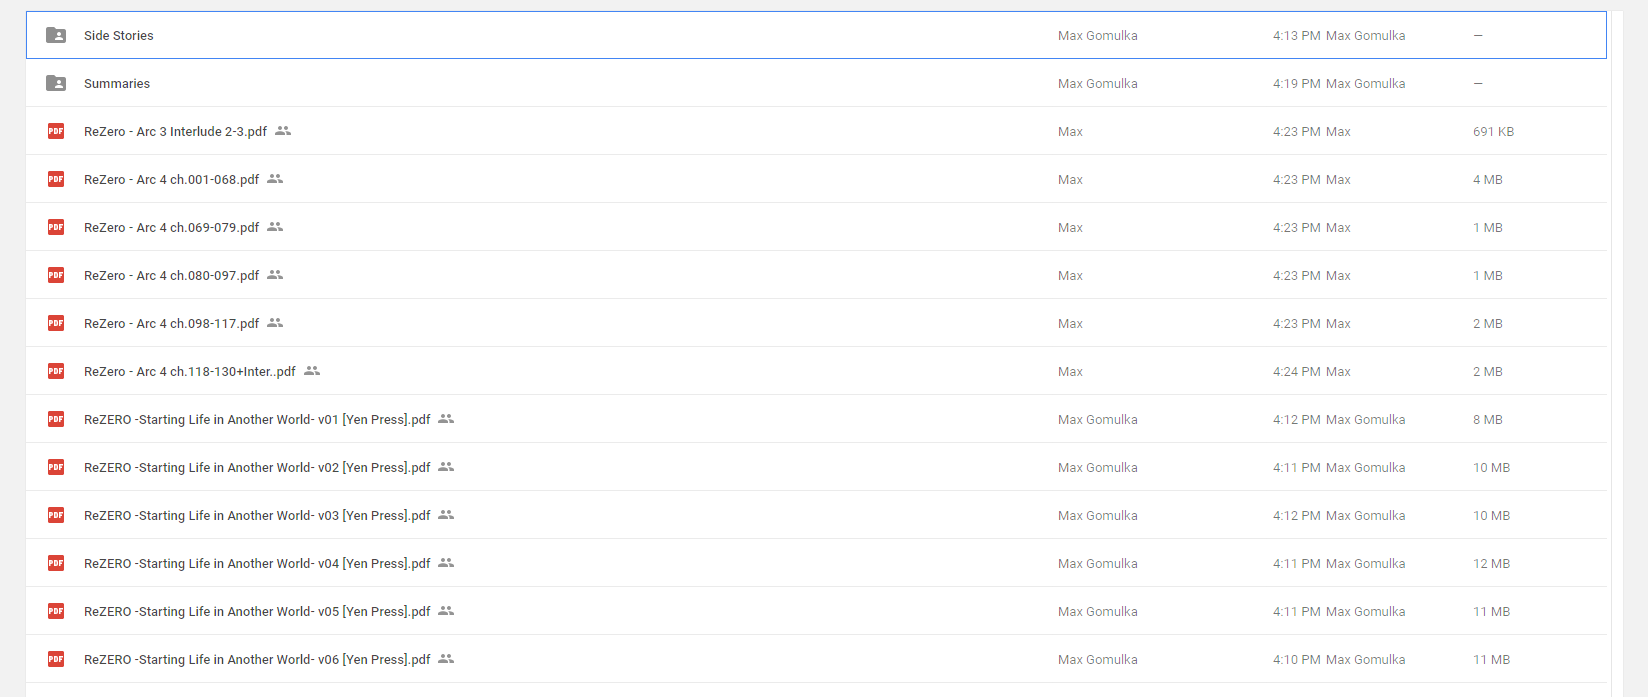Click the '8 MB' file size
1648x697 pixels.
[1488, 419]
